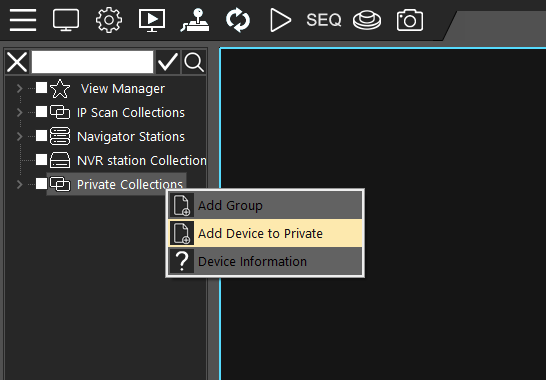The height and width of the screenshot is (380, 546).
Task: Expand the Private Collections node
Action: click(20, 184)
